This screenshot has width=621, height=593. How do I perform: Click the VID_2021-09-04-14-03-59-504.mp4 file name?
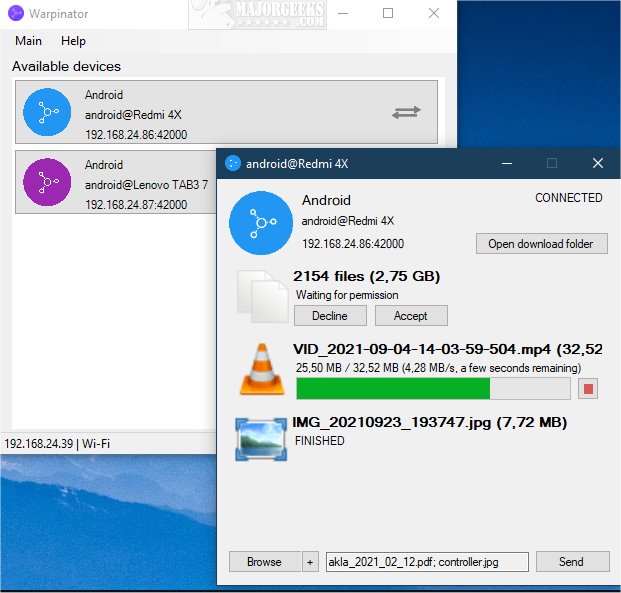pos(422,349)
